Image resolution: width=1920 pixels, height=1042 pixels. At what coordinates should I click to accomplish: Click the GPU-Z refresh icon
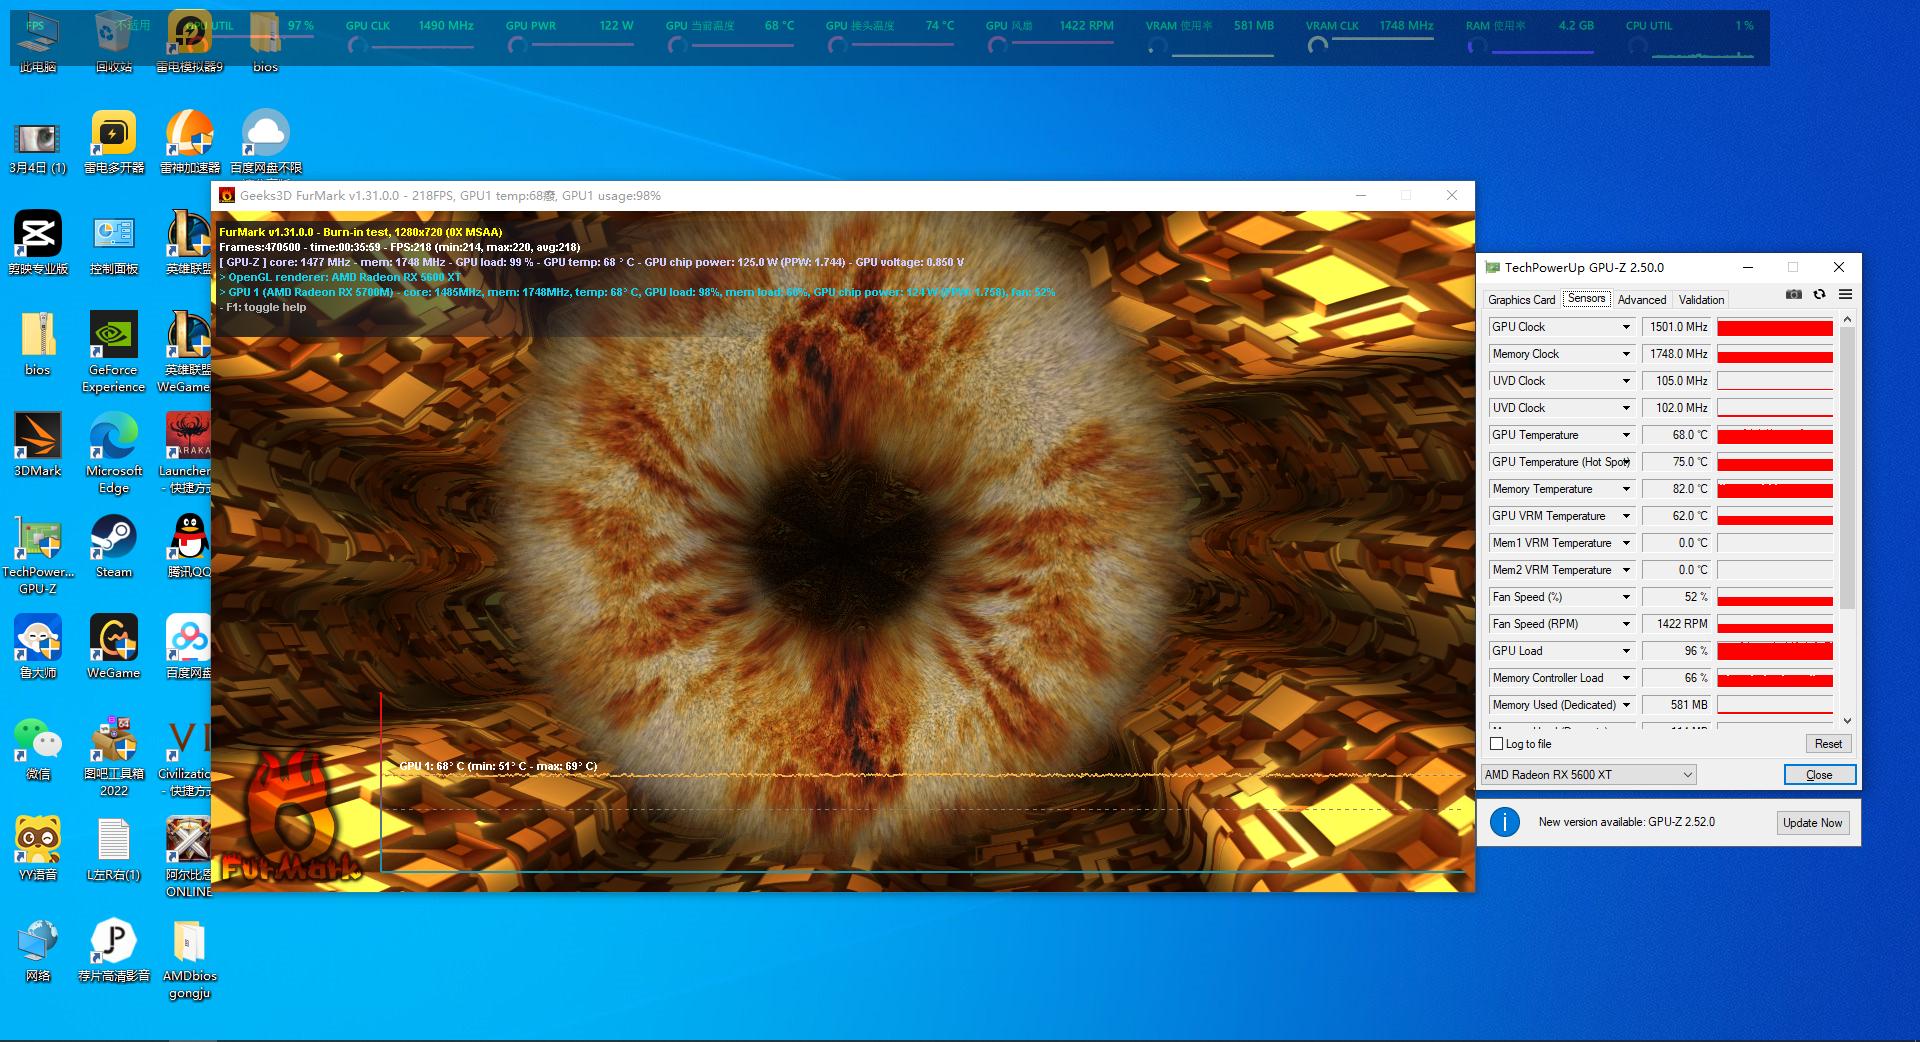coord(1819,295)
